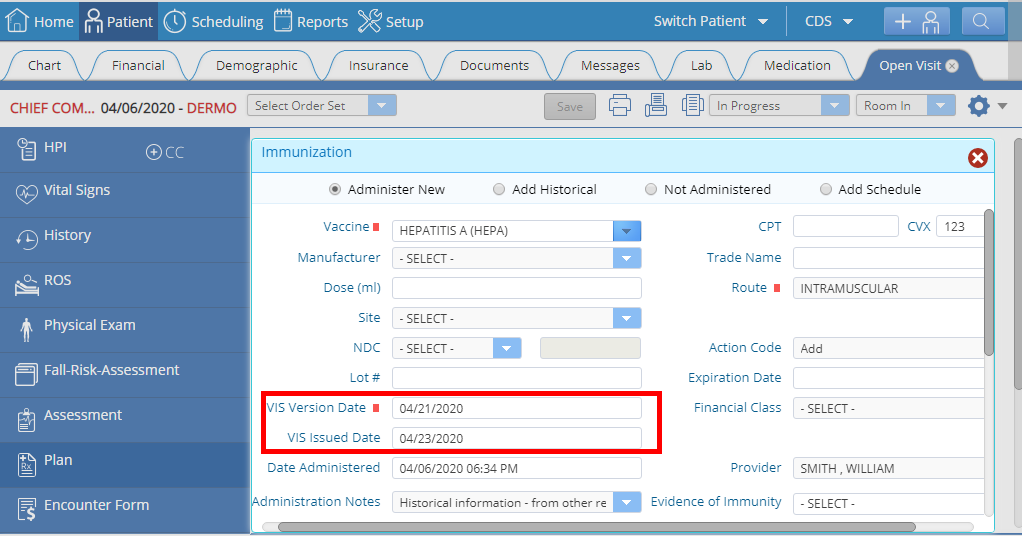The height and width of the screenshot is (536, 1022).
Task: Open Assessment section
Action: point(124,420)
